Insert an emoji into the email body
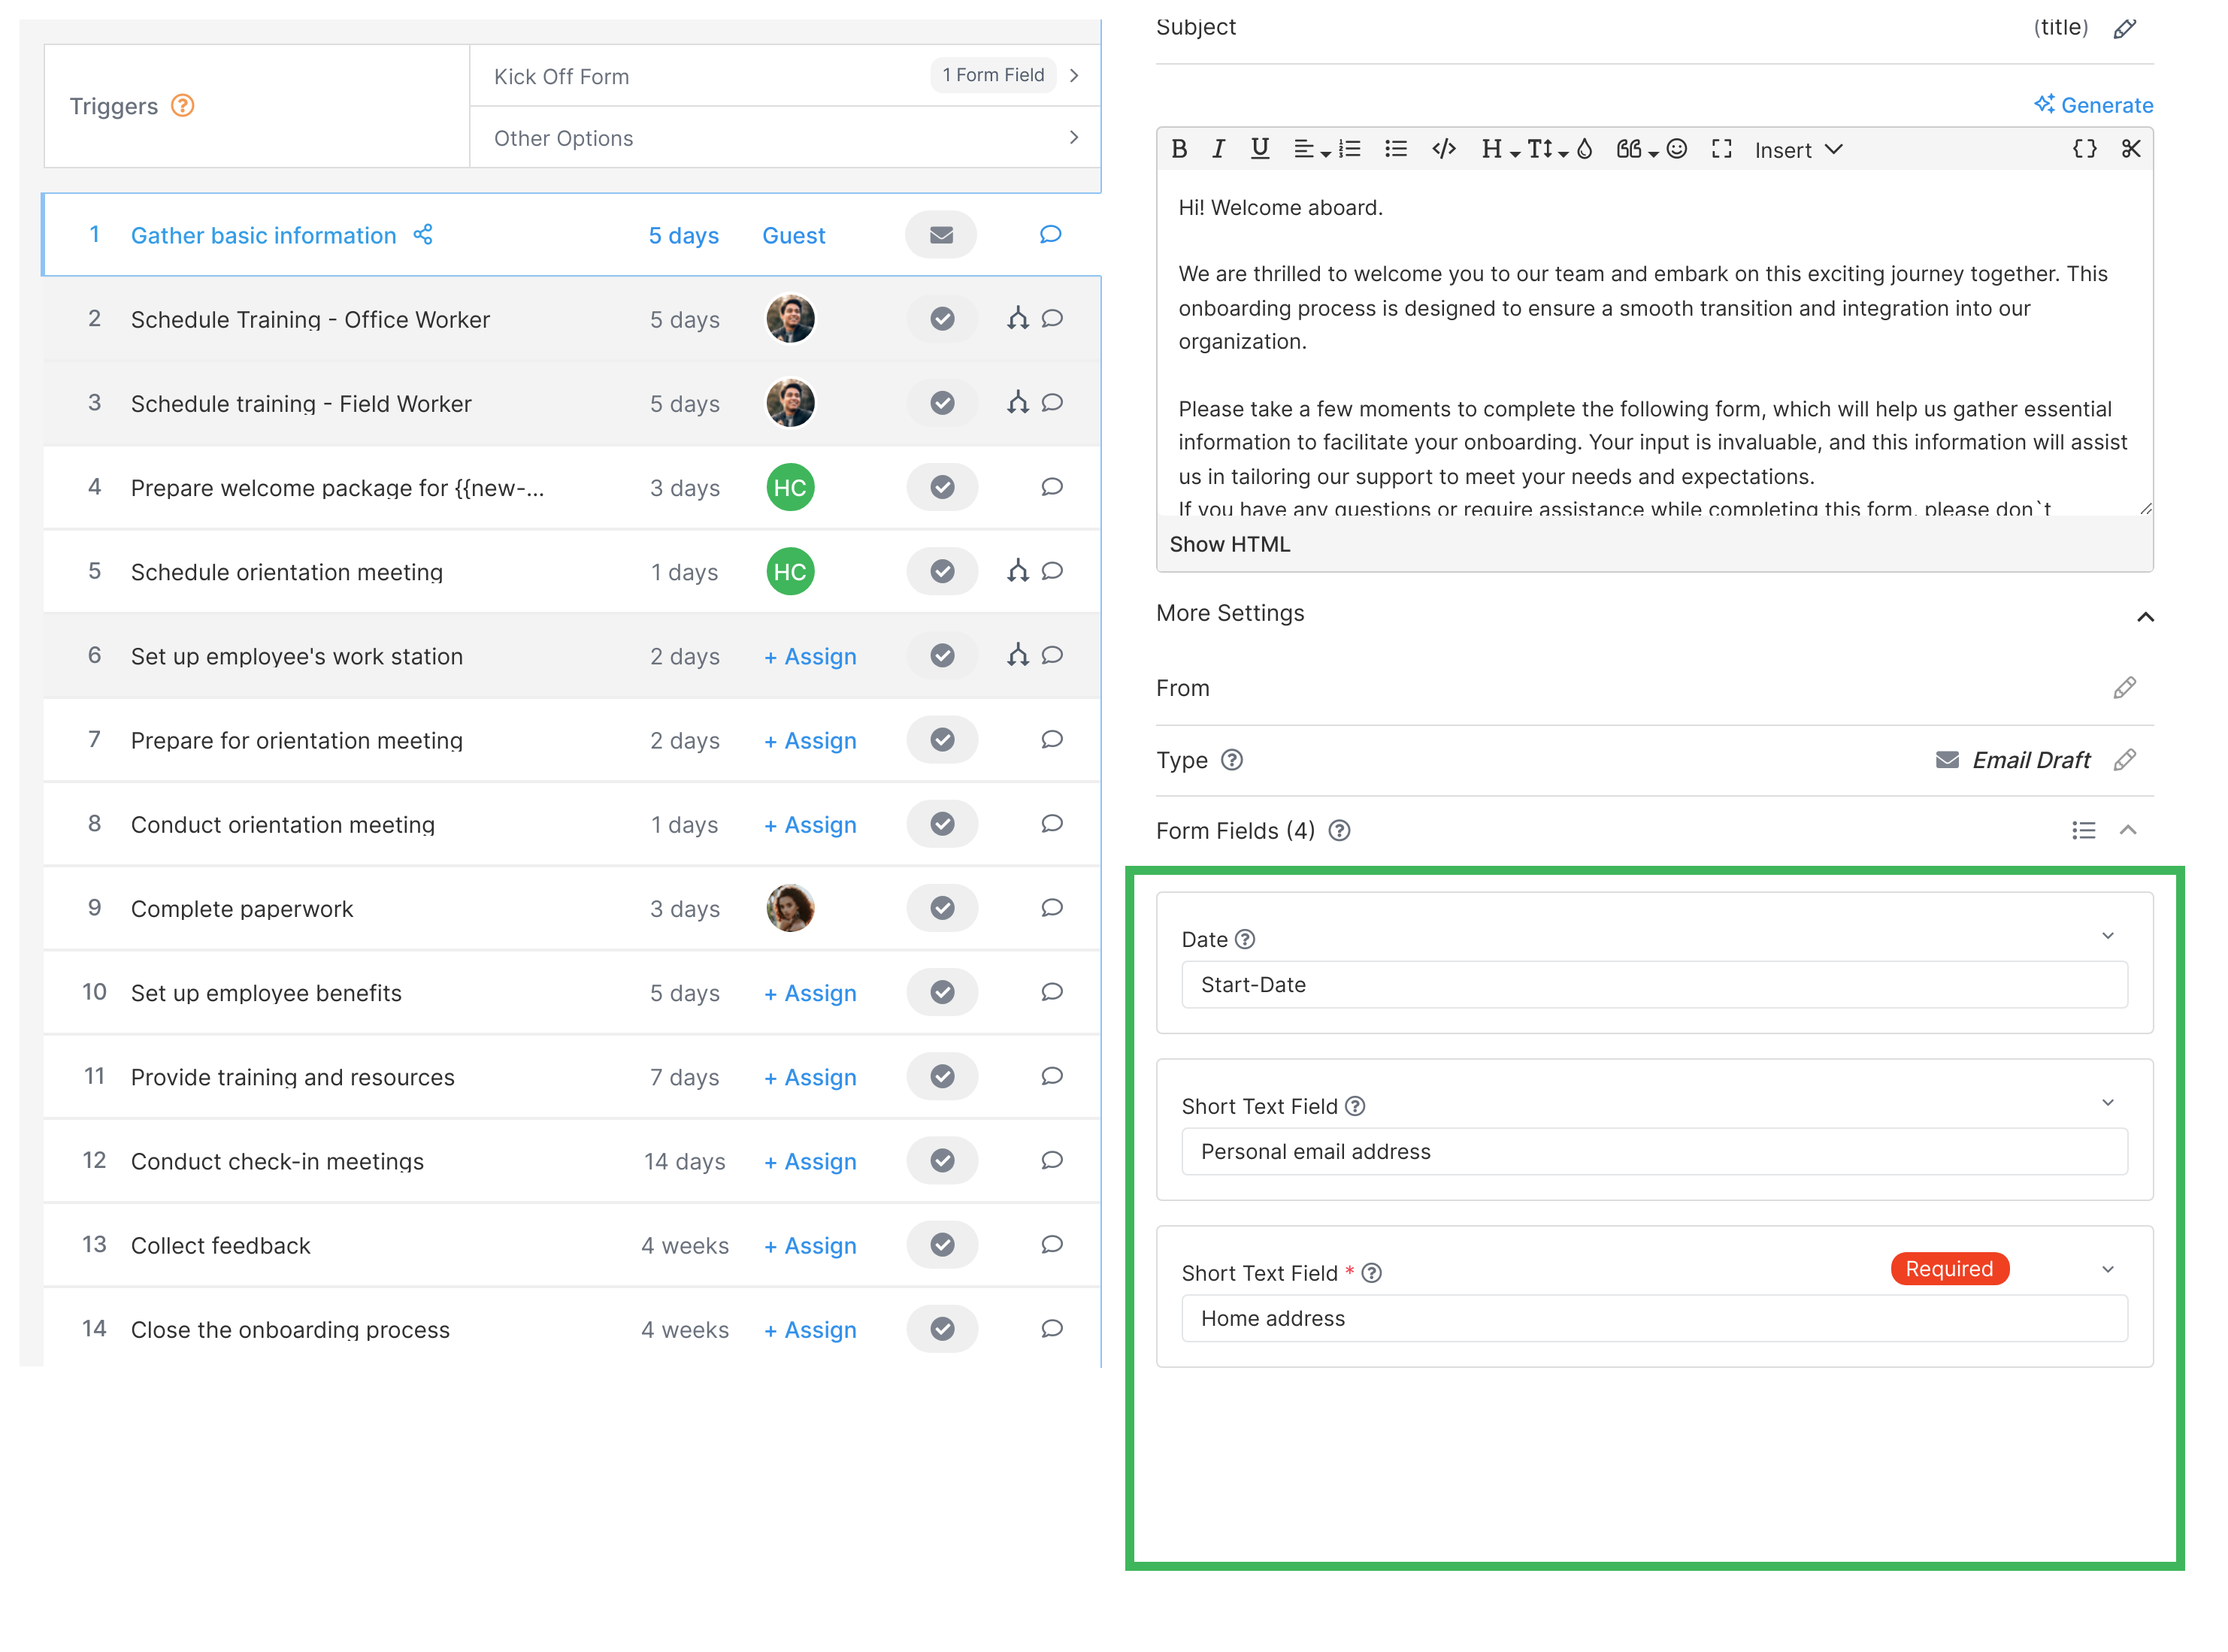The height and width of the screenshot is (1652, 2228). click(x=1676, y=149)
